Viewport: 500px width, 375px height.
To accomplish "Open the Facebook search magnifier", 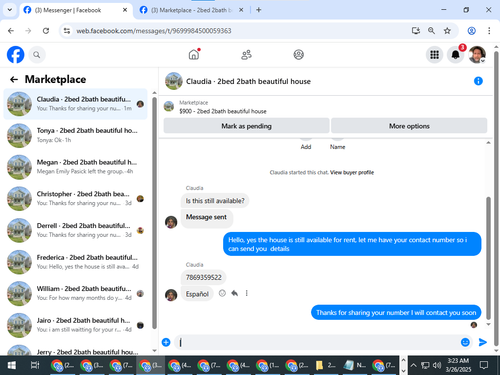I will [37, 55].
